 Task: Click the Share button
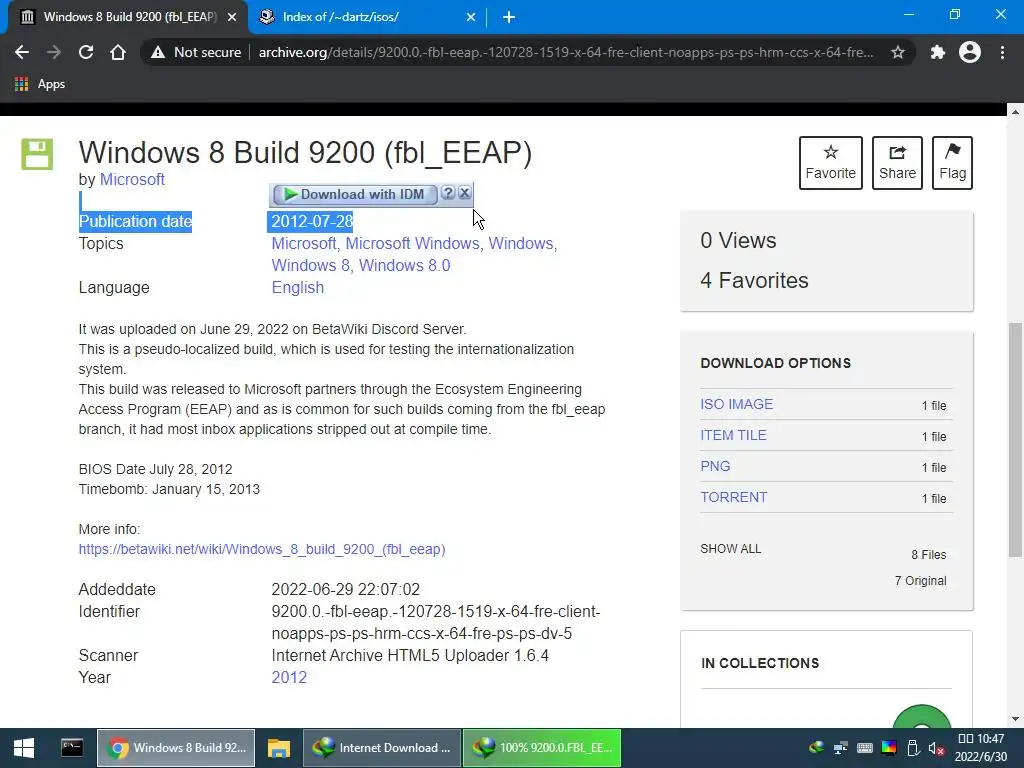pos(897,163)
